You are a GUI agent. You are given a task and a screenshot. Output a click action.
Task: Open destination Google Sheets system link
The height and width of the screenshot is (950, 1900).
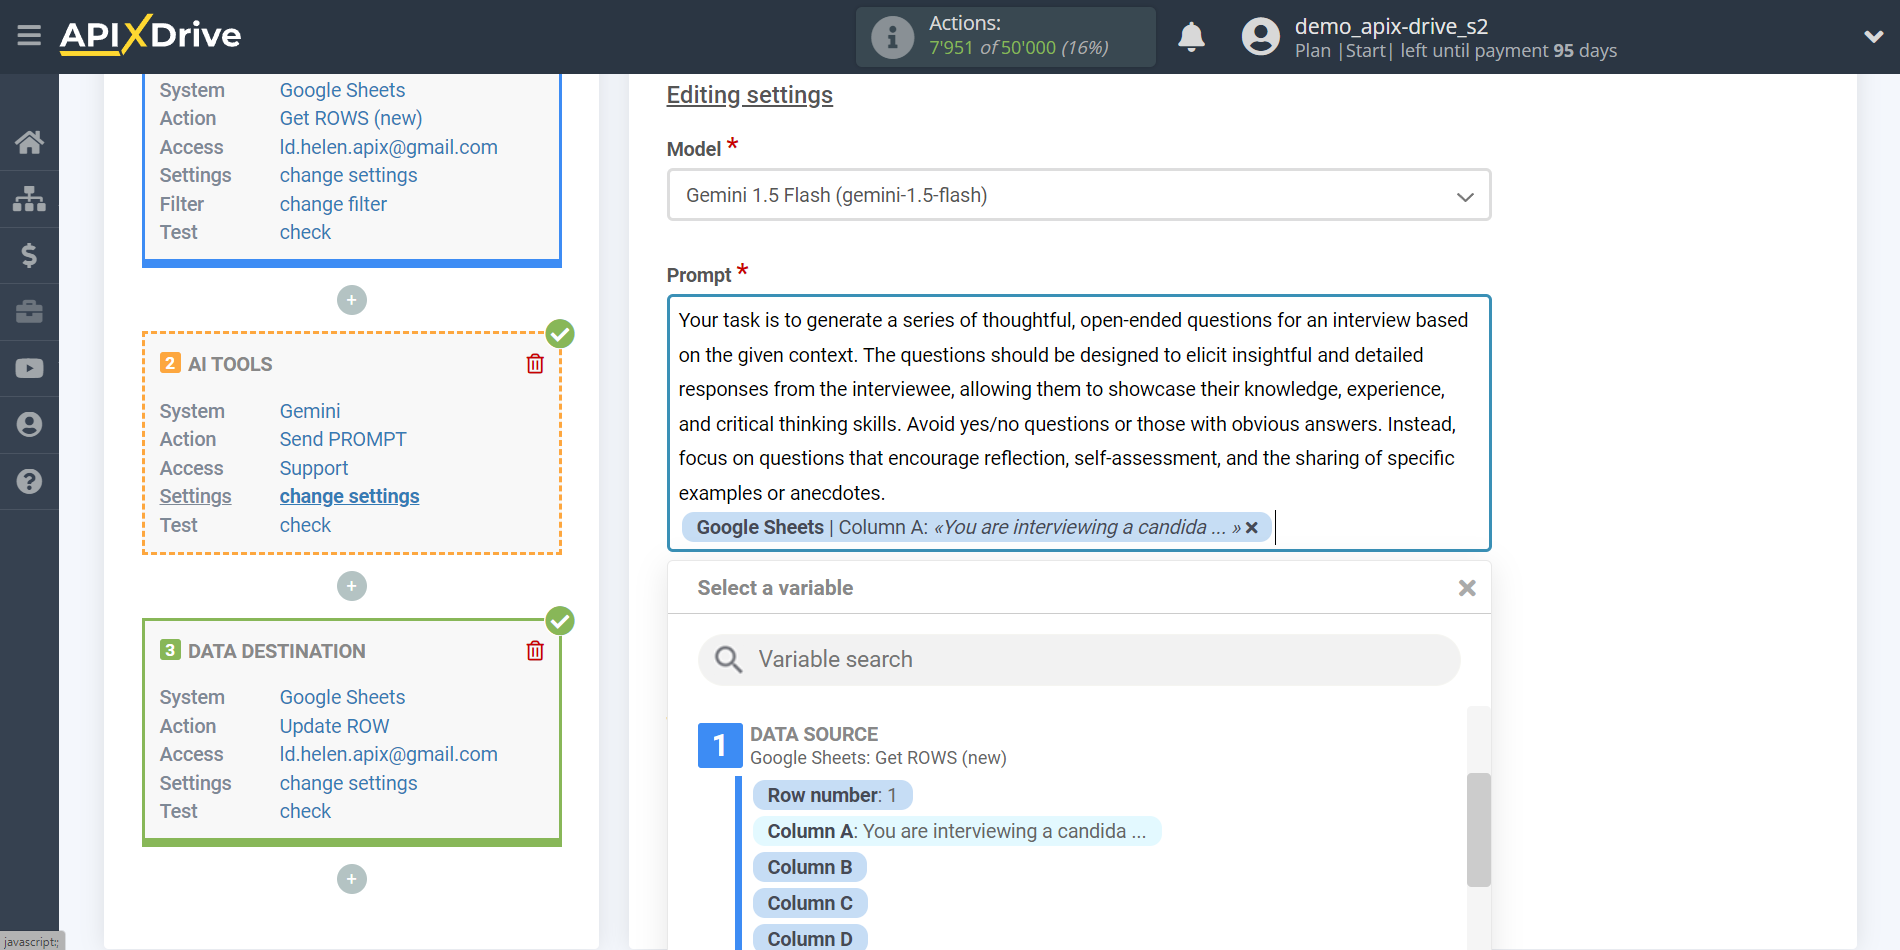point(342,697)
